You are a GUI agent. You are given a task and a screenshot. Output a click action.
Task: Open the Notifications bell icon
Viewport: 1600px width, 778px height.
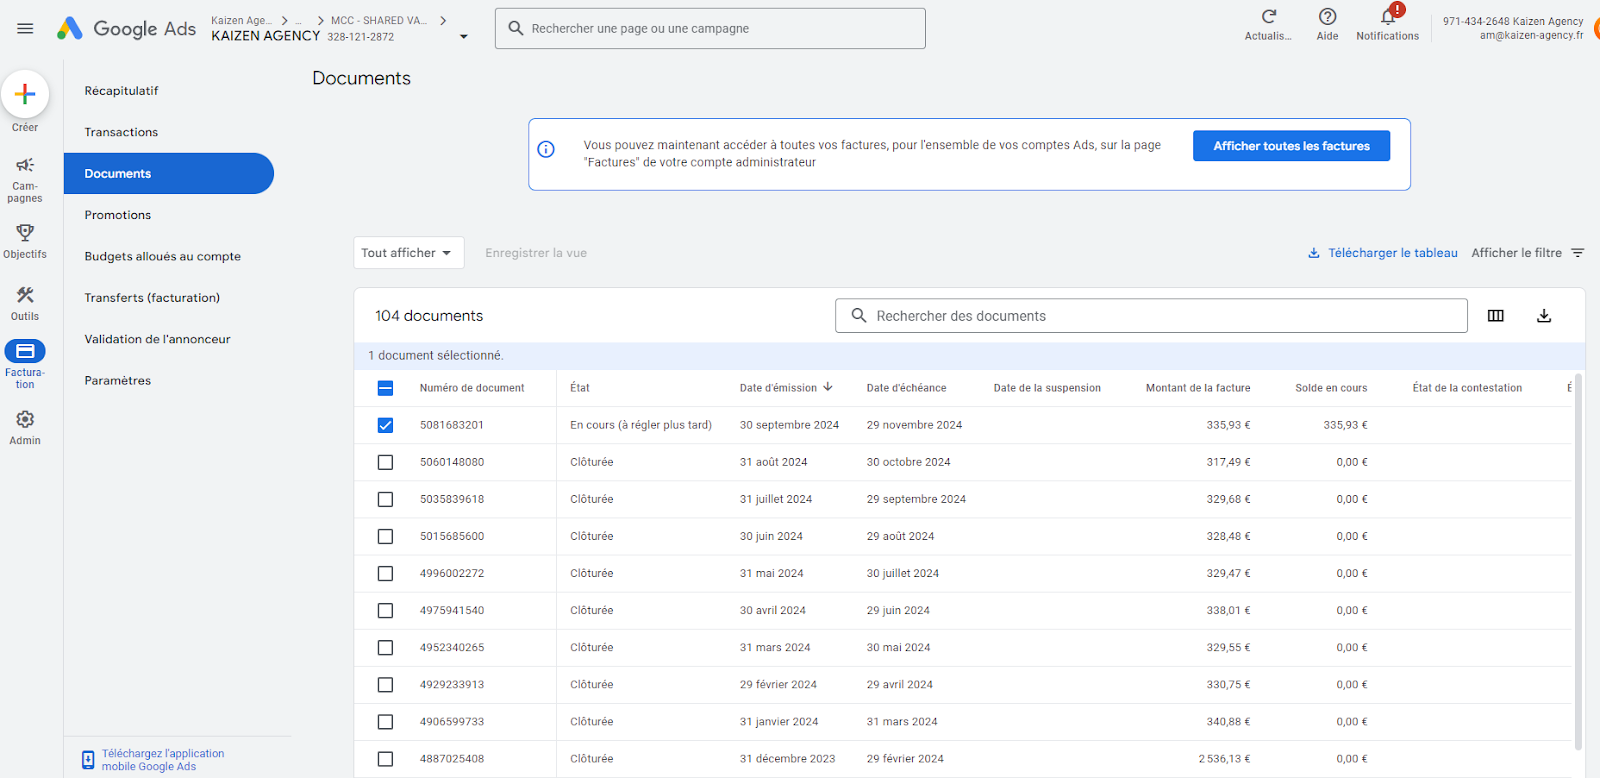(x=1388, y=16)
